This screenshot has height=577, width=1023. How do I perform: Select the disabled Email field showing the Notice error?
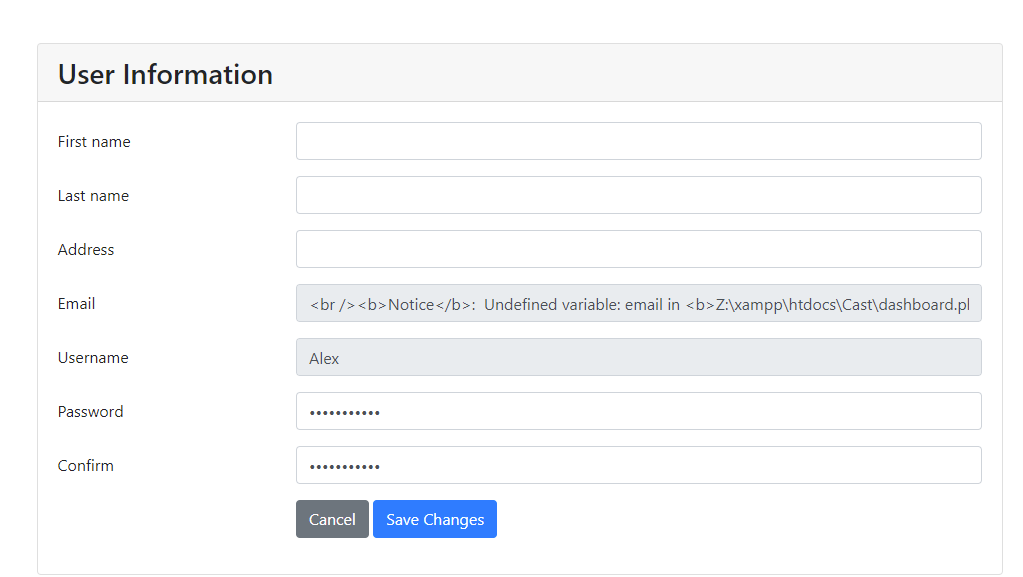click(638, 303)
